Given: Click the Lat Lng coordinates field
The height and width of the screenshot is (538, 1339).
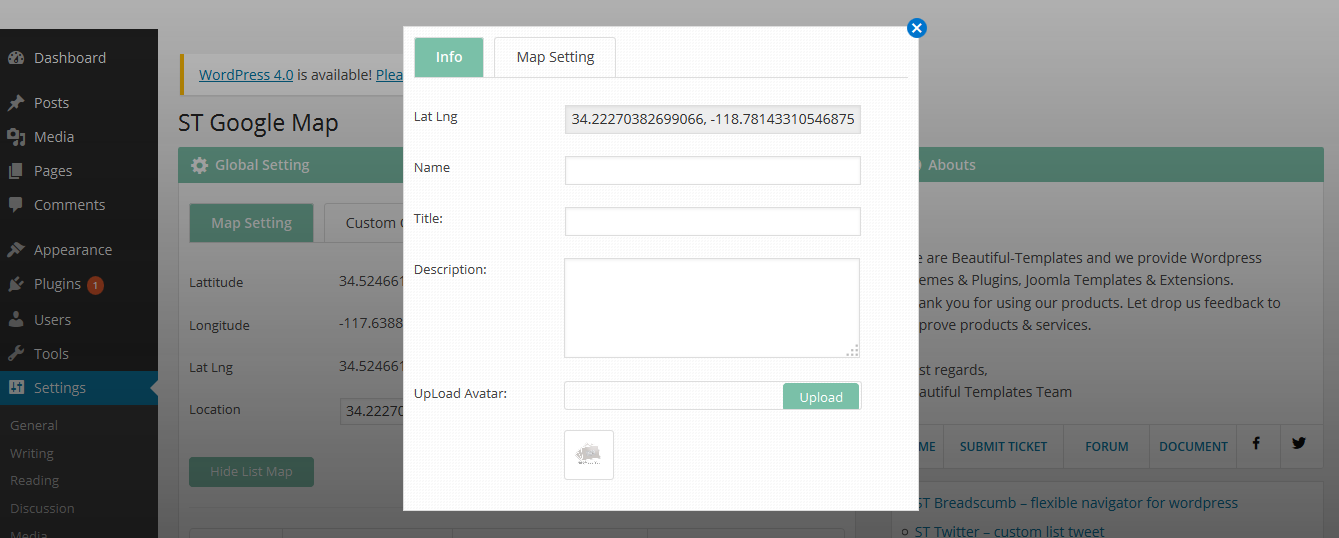Looking at the screenshot, I should point(713,120).
